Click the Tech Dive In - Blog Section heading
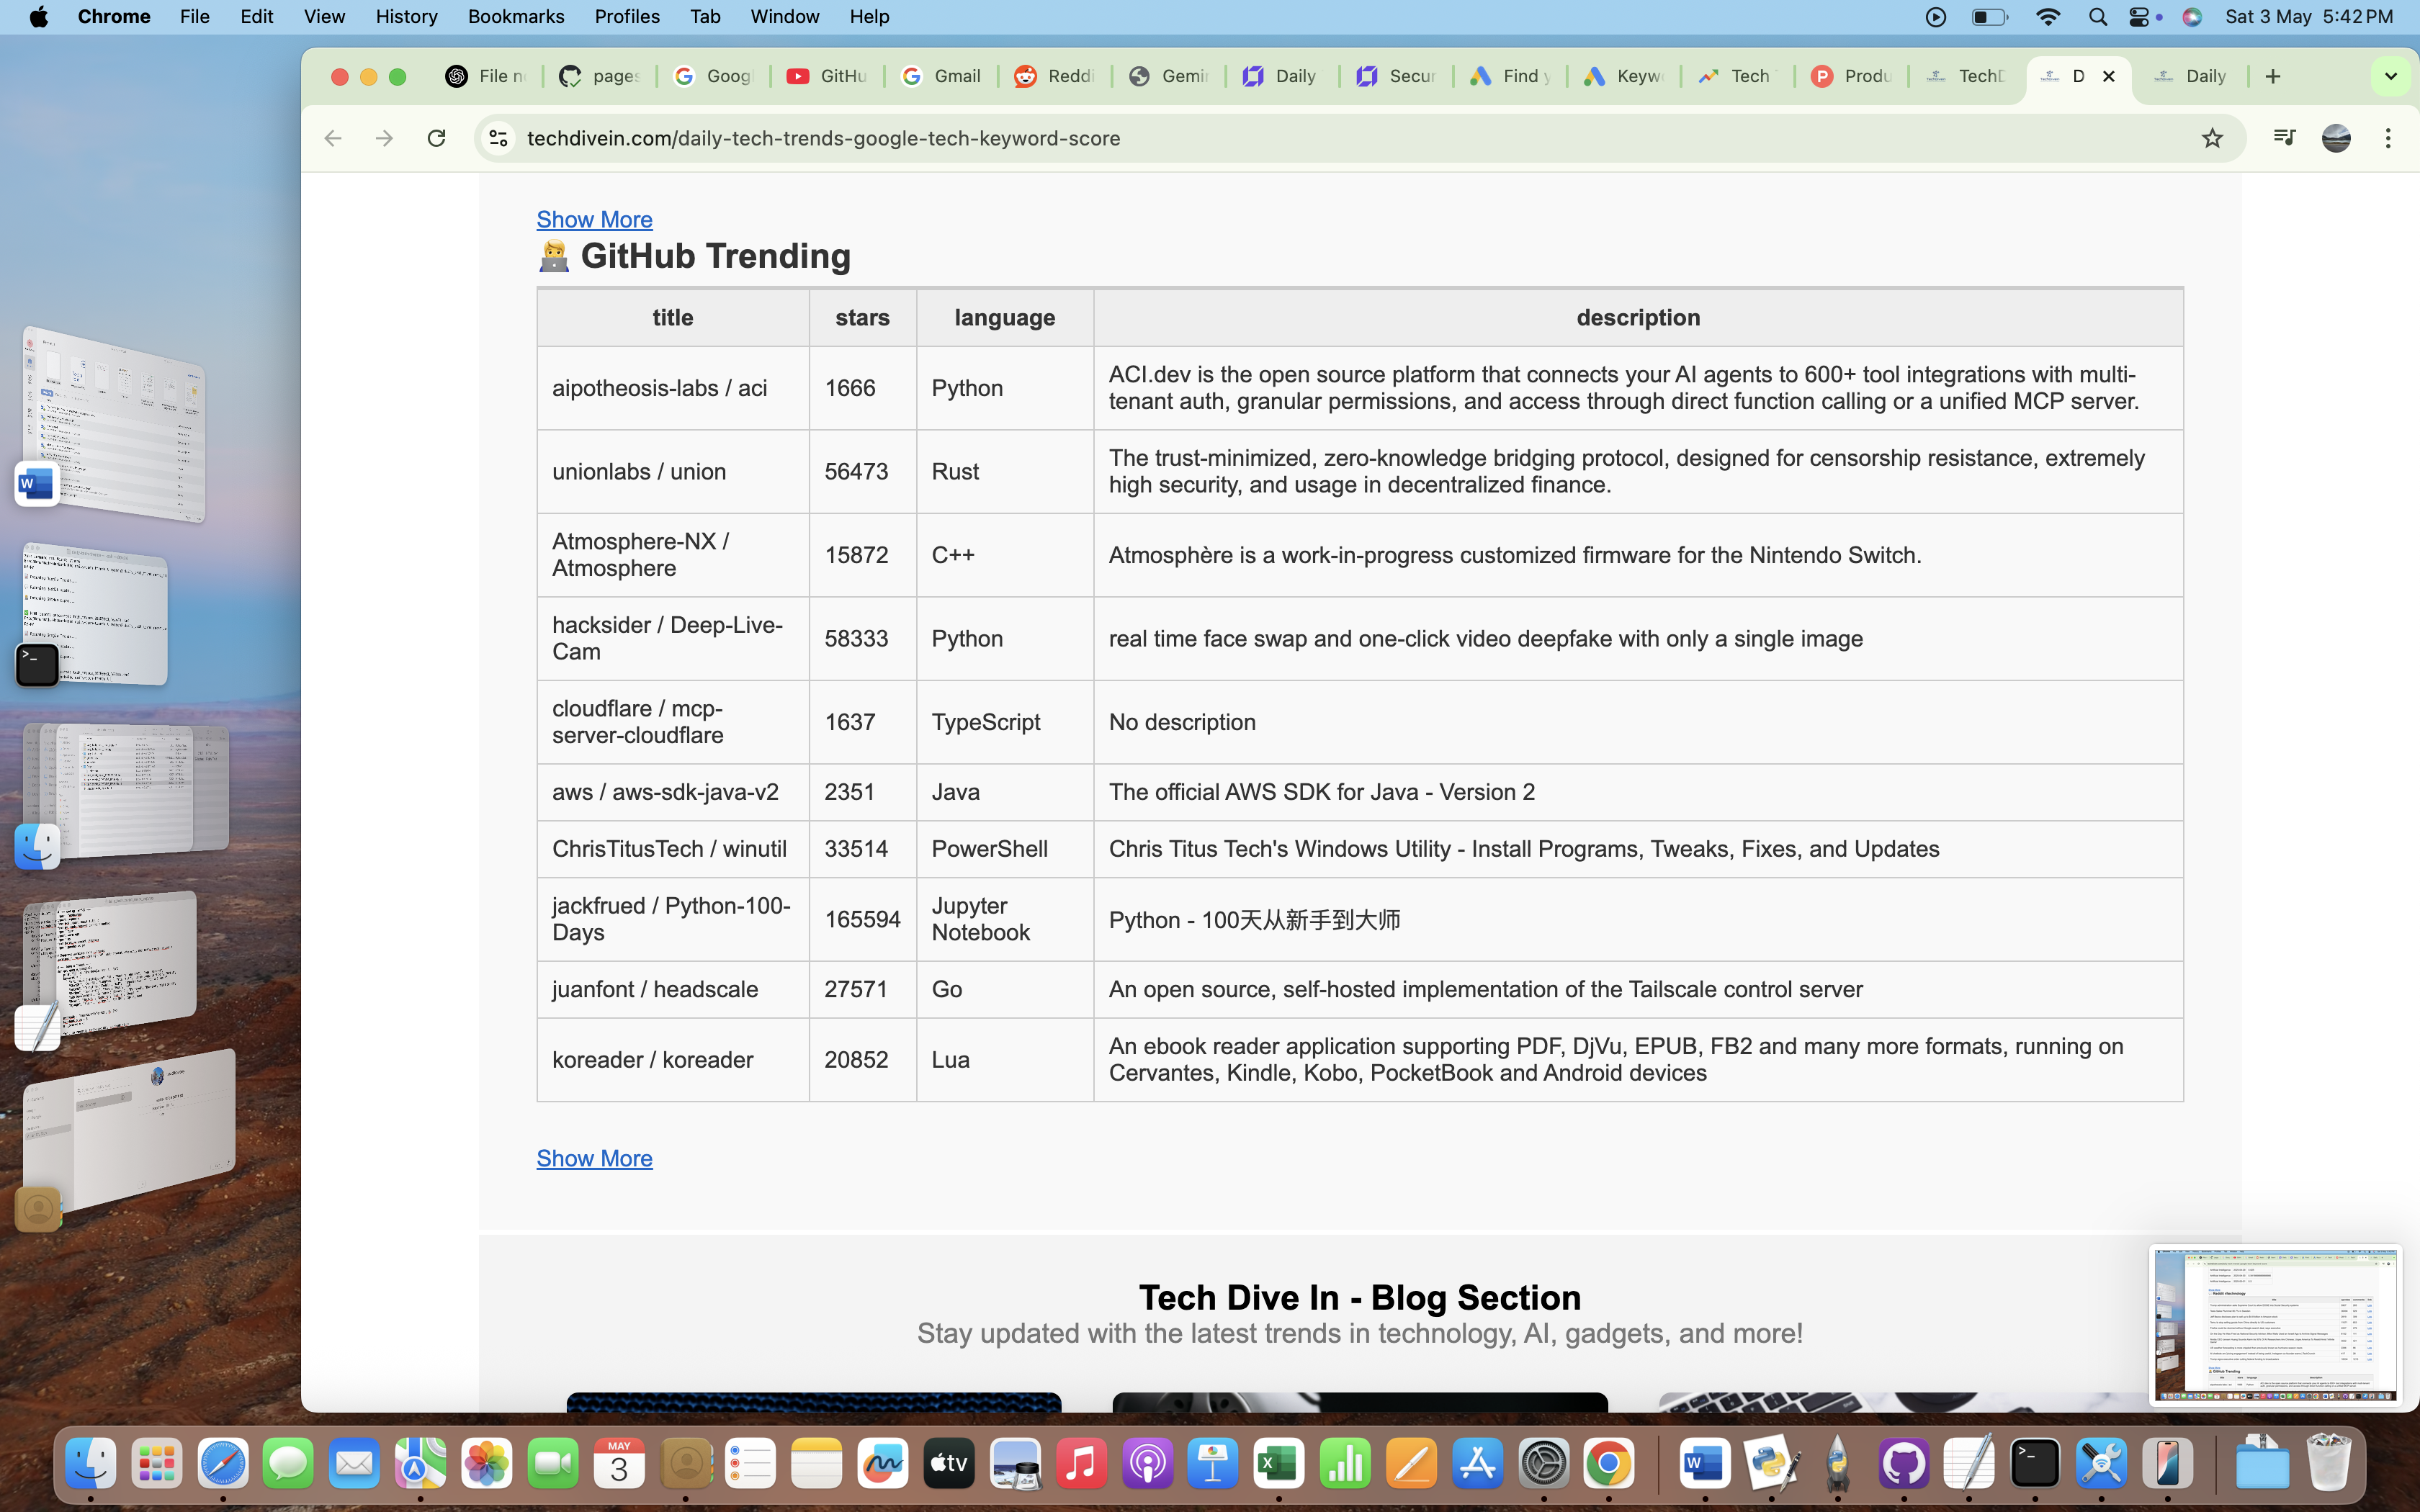This screenshot has width=2420, height=1512. coord(1360,1297)
